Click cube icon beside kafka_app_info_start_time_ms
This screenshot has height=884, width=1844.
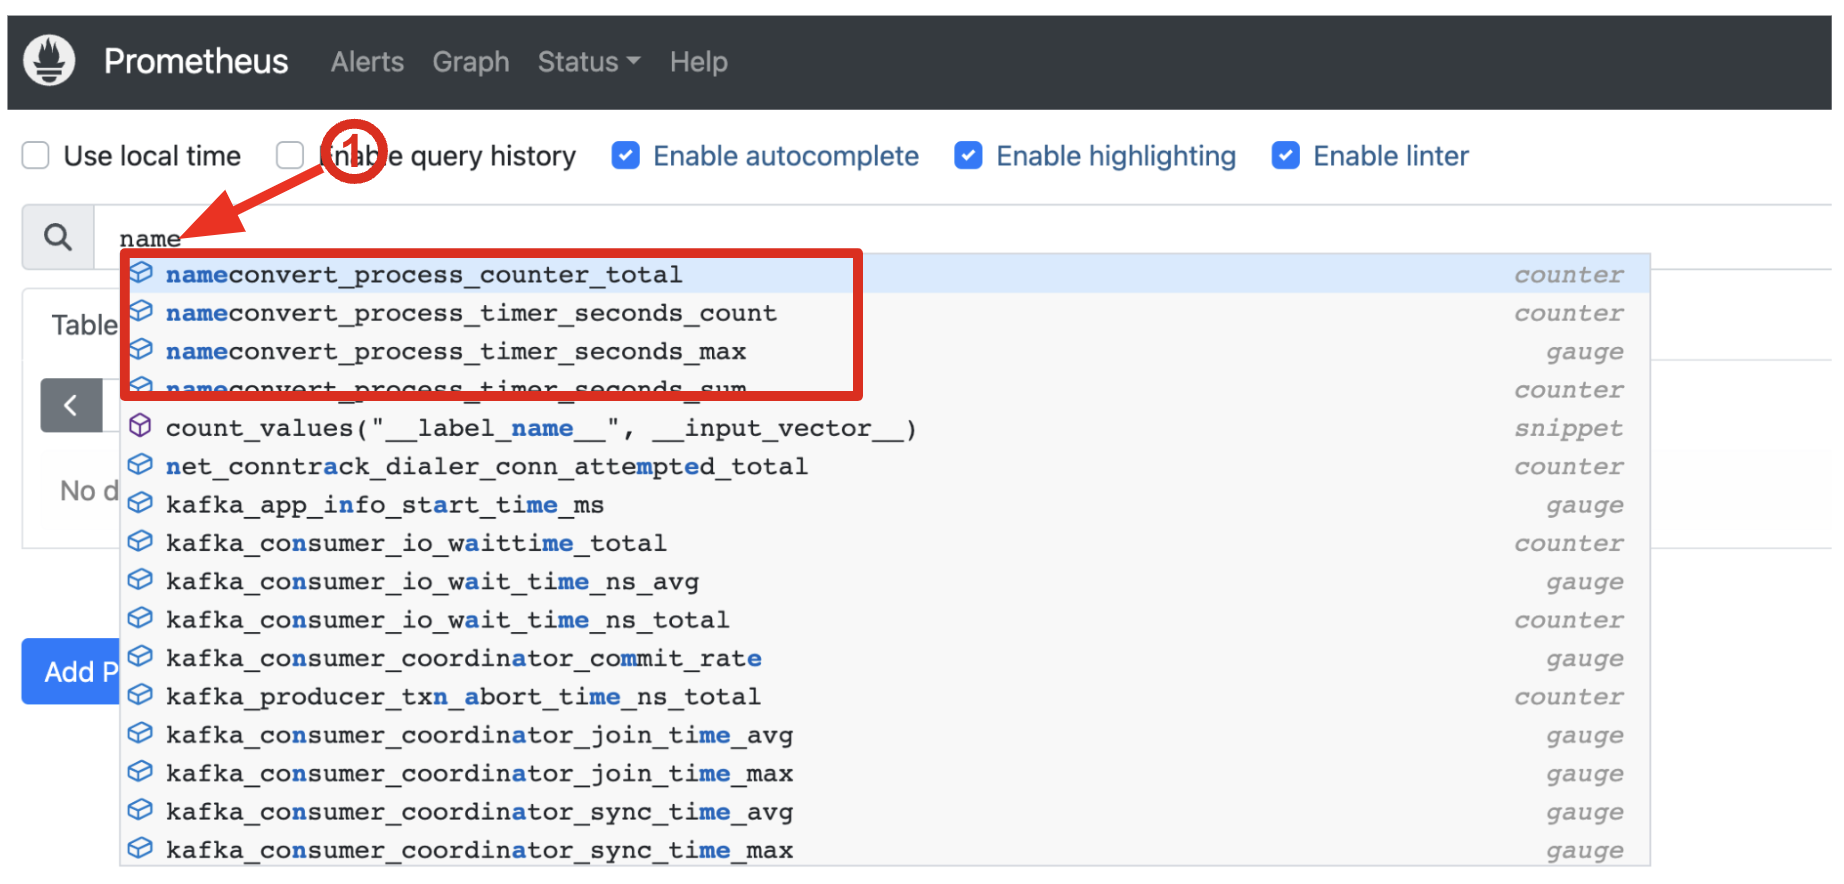click(x=141, y=503)
